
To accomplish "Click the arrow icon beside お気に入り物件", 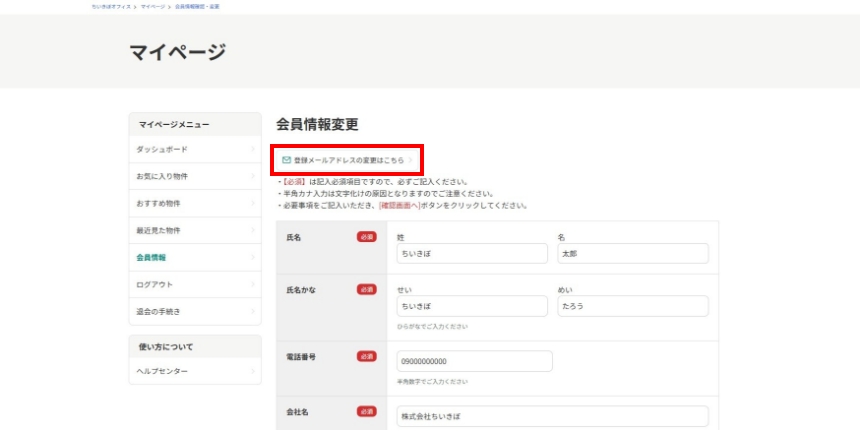I will (x=252, y=177).
